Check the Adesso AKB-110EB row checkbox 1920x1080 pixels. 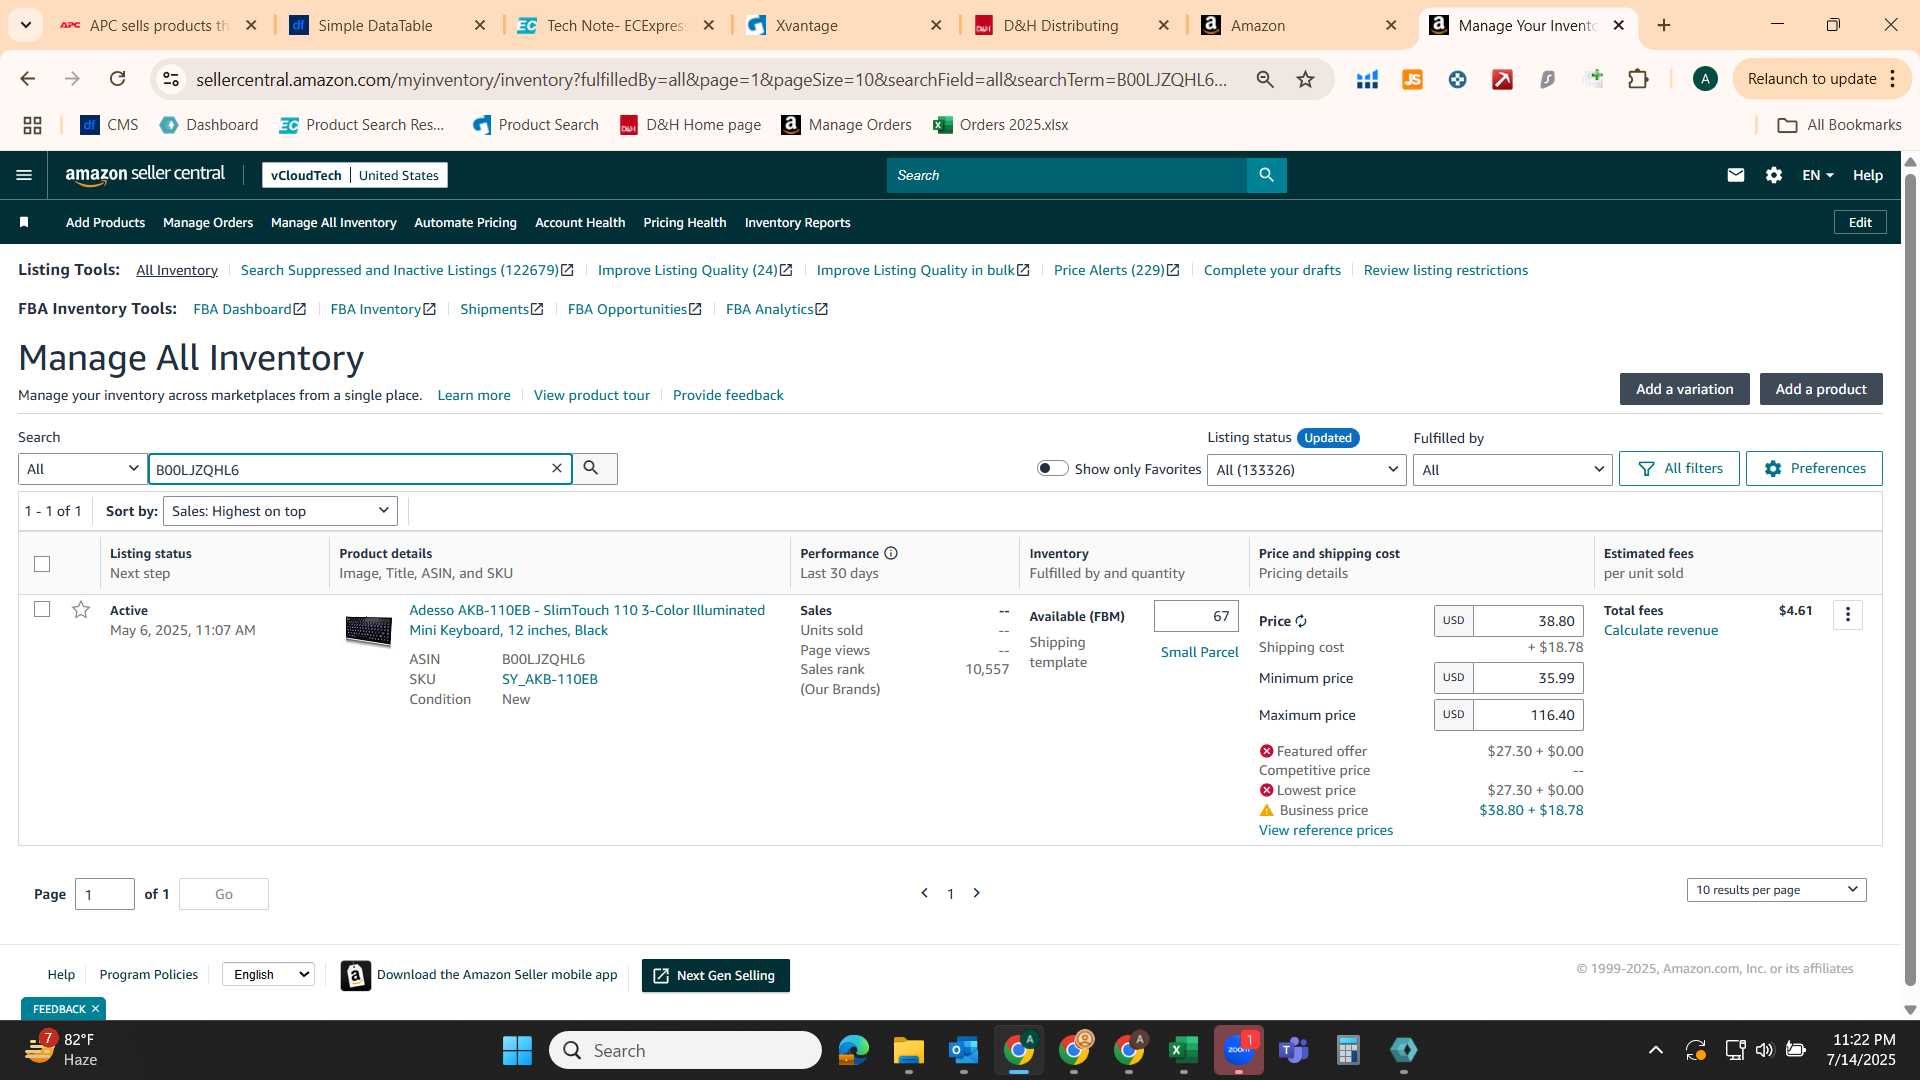point(42,609)
